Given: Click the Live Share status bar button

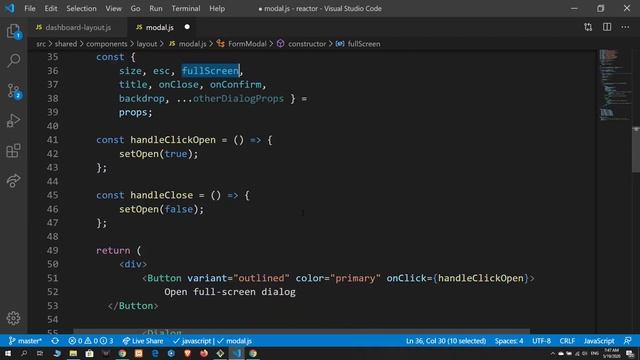Looking at the screenshot, I should 143,341.
